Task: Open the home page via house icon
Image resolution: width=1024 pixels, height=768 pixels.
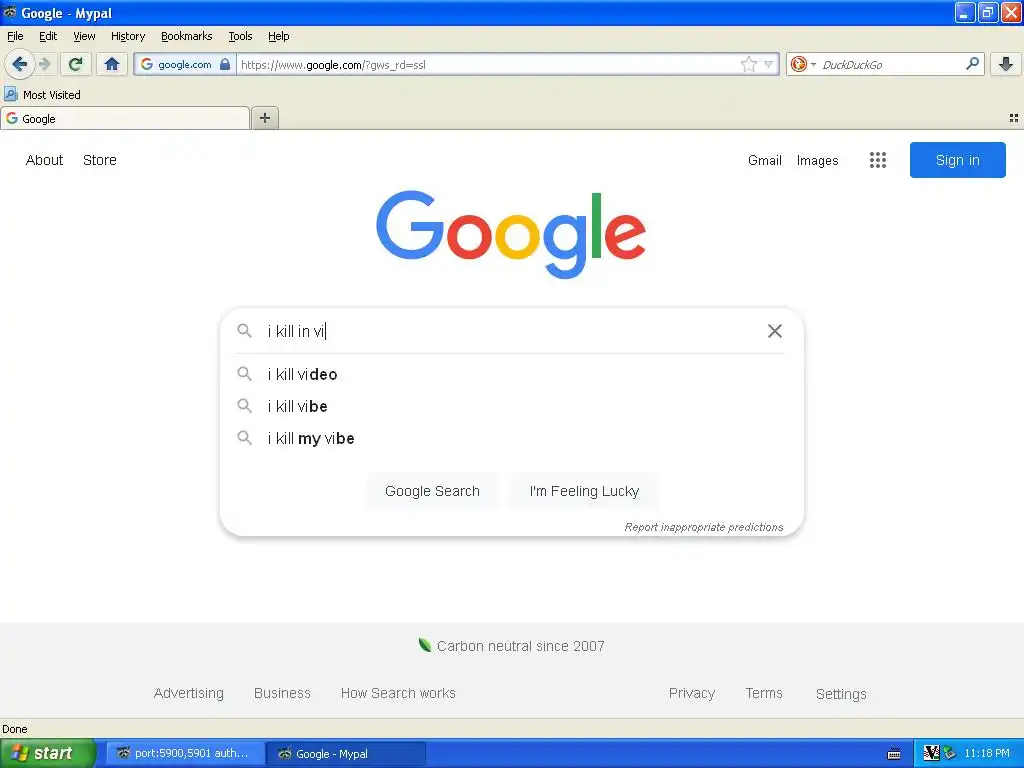Action: (112, 64)
